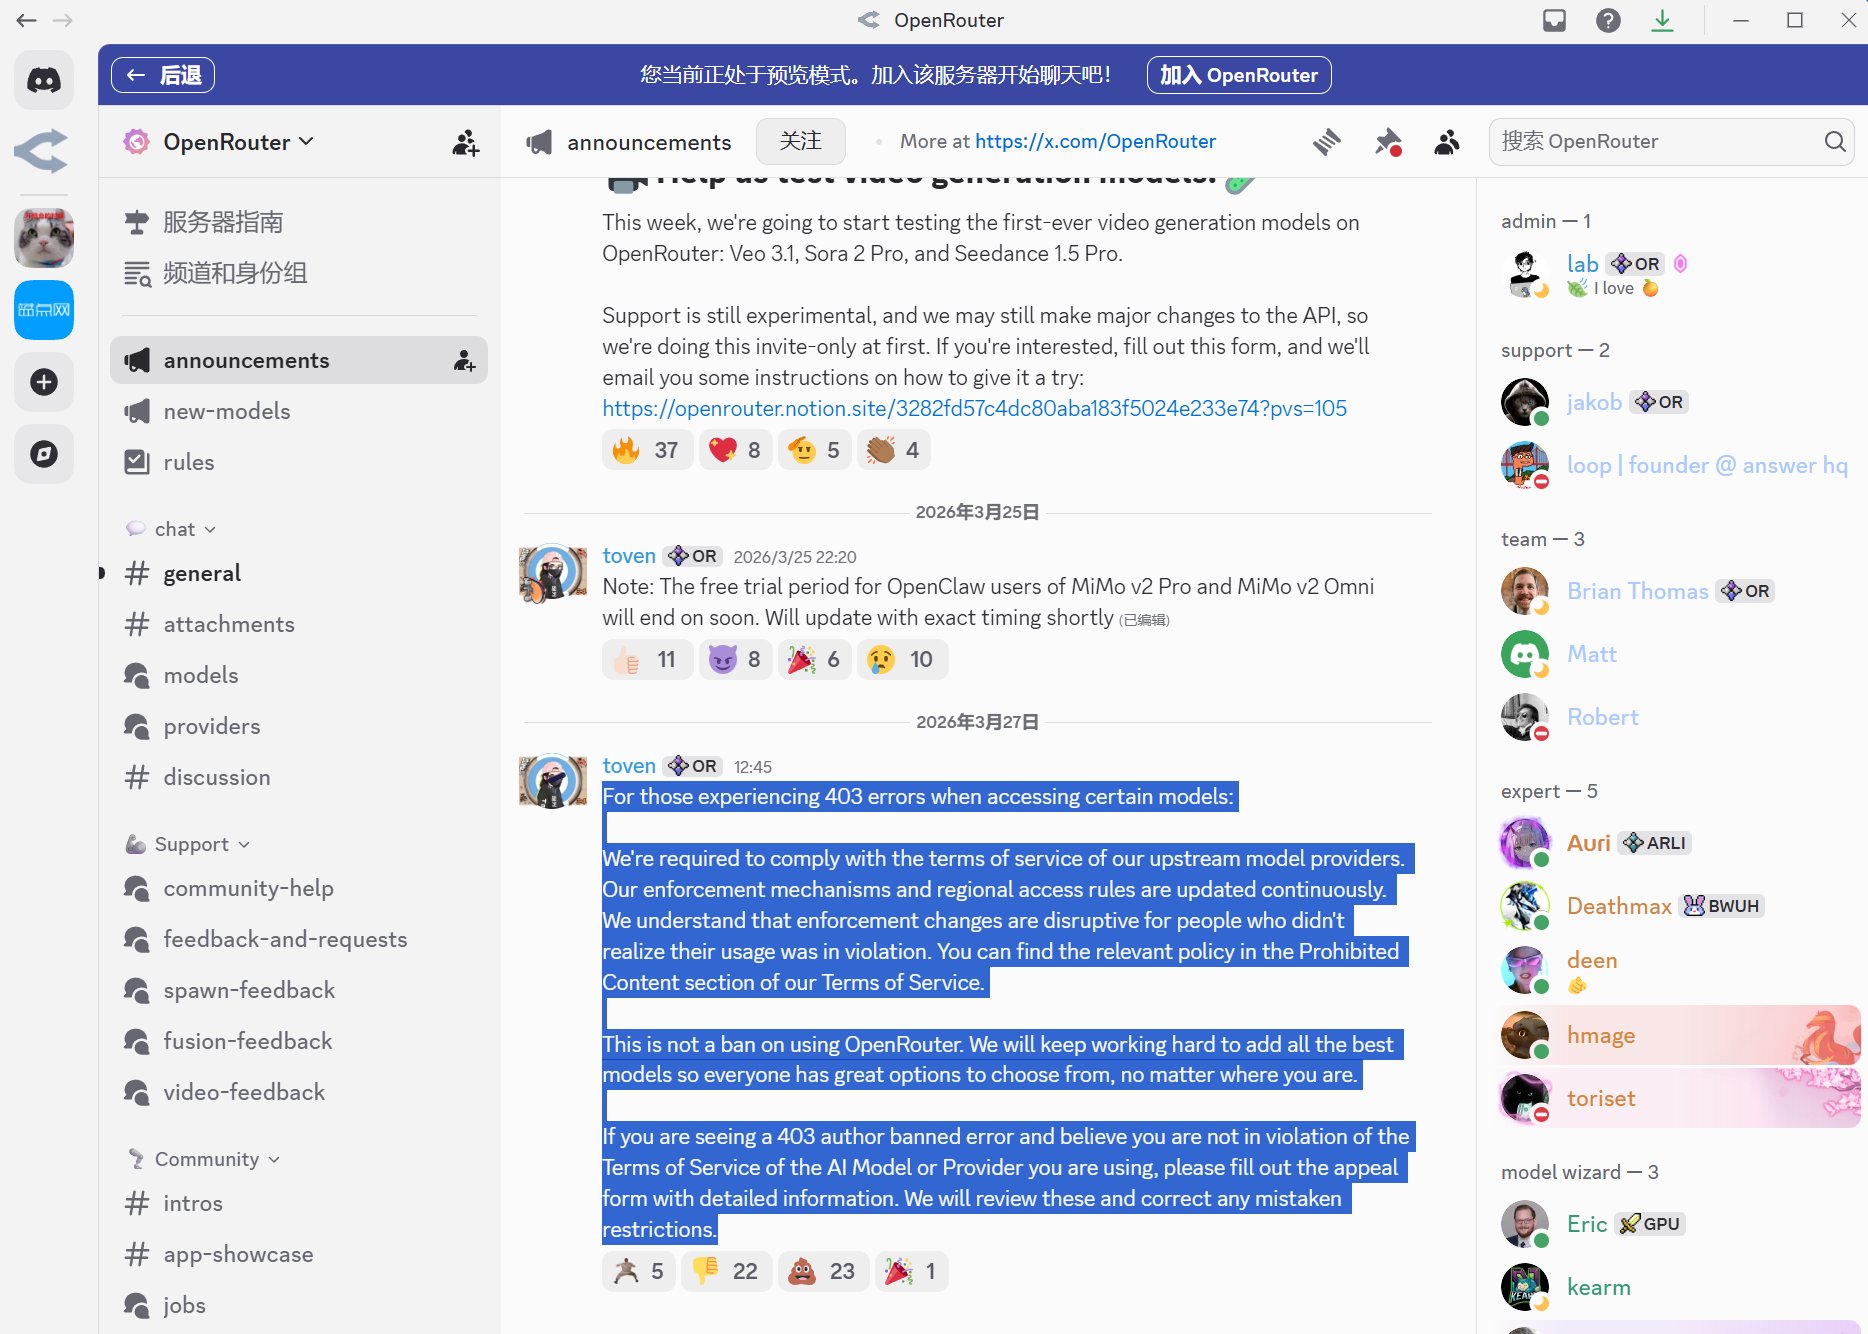
Task: Open the inbox icon in title bar
Action: pos(1554,20)
